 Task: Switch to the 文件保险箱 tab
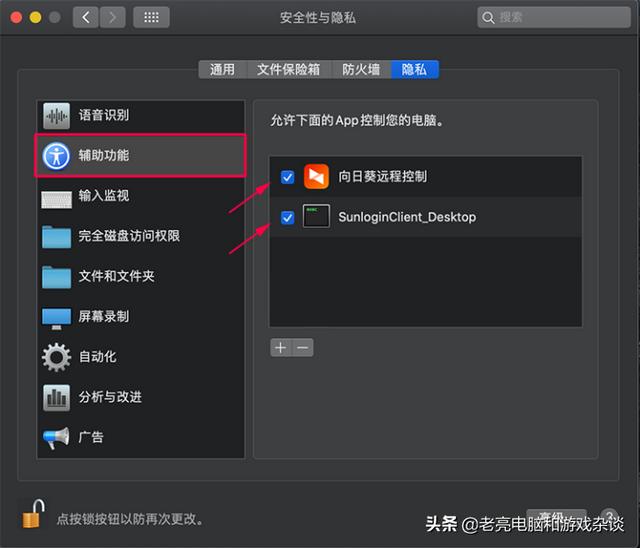[x=289, y=69]
